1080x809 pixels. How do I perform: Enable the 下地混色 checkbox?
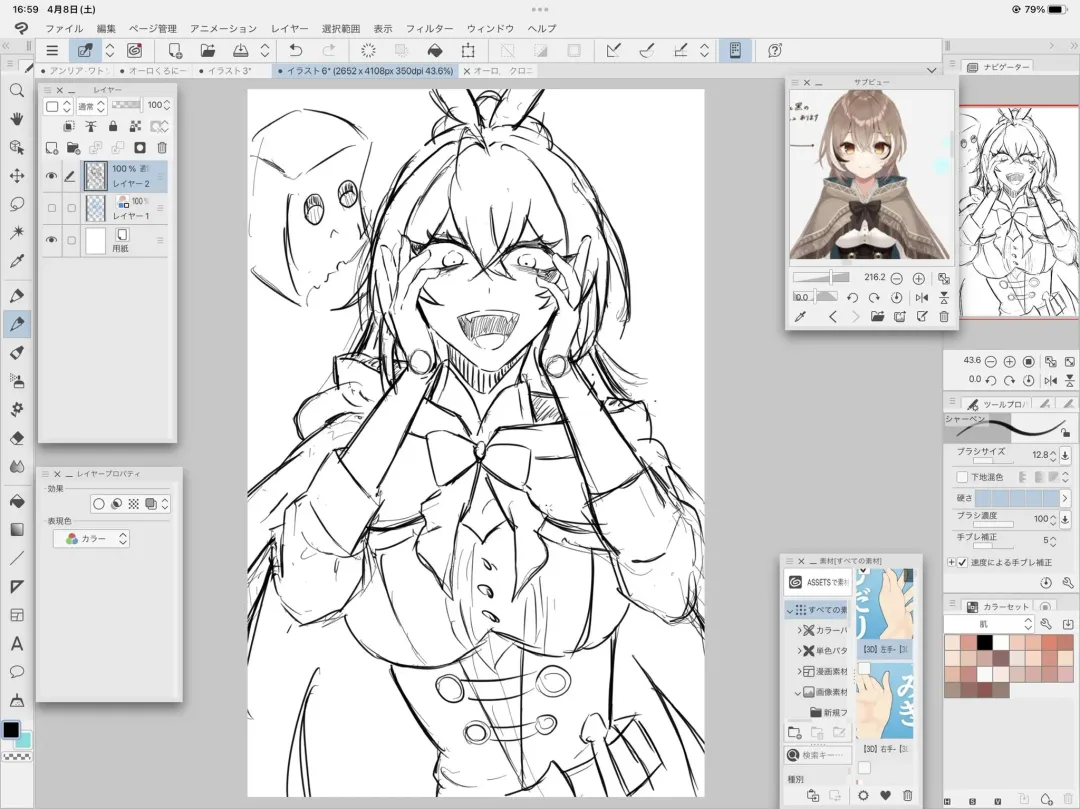pyautogui.click(x=962, y=478)
